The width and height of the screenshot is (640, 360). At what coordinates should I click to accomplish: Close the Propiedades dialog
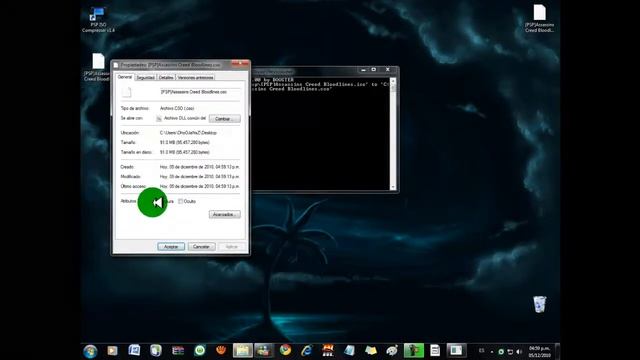pos(240,64)
